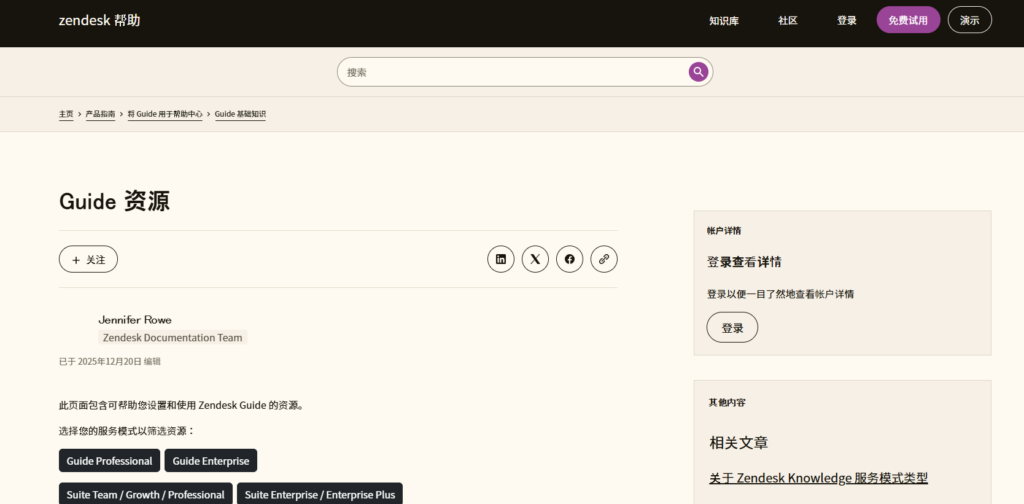Click the purple search magnifier icon

(698, 72)
